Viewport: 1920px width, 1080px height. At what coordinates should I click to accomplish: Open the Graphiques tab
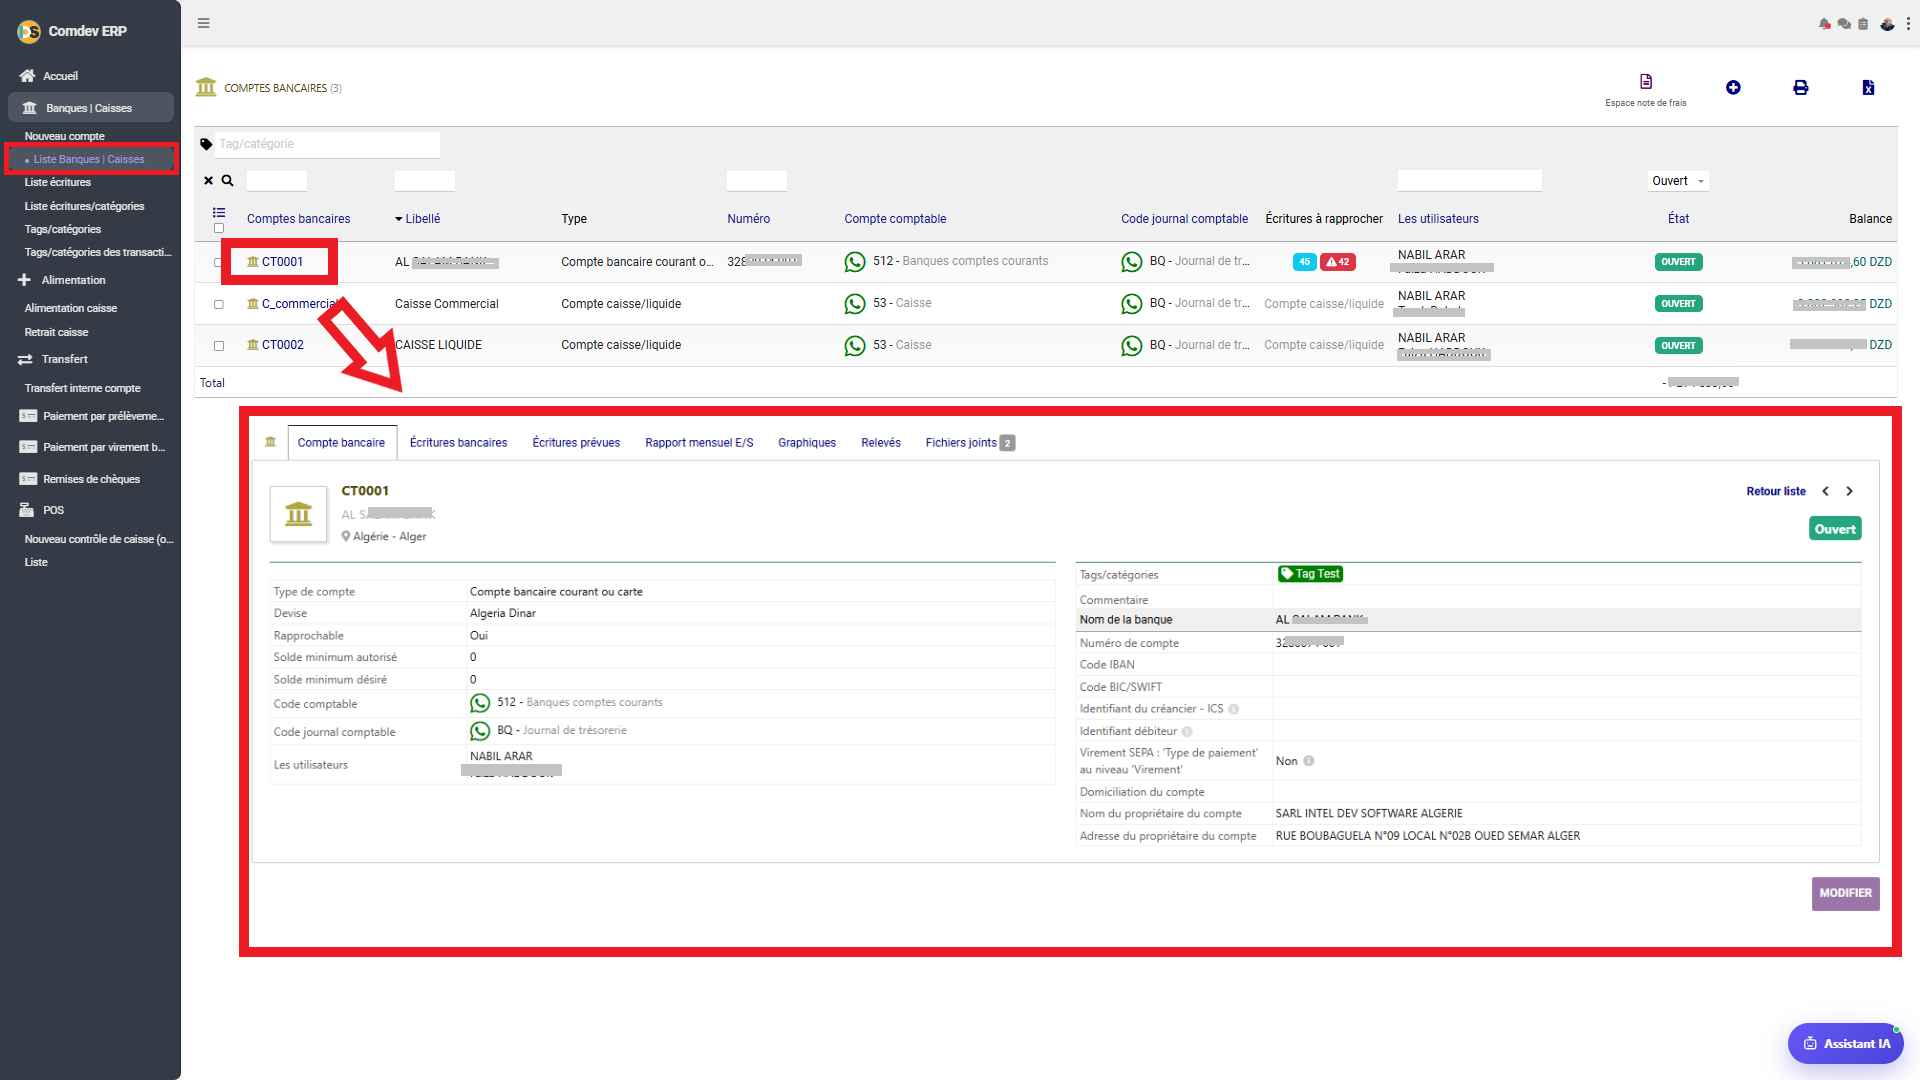pyautogui.click(x=807, y=443)
